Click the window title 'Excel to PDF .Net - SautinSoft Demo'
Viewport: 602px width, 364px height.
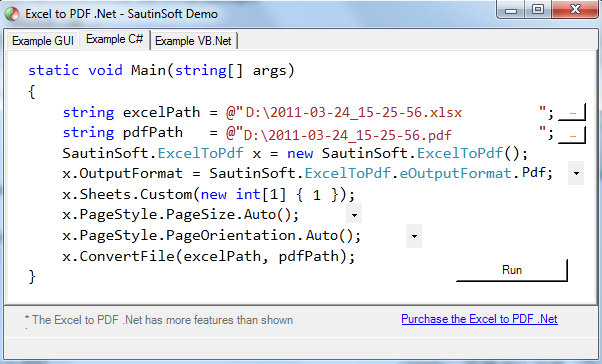[x=121, y=14]
